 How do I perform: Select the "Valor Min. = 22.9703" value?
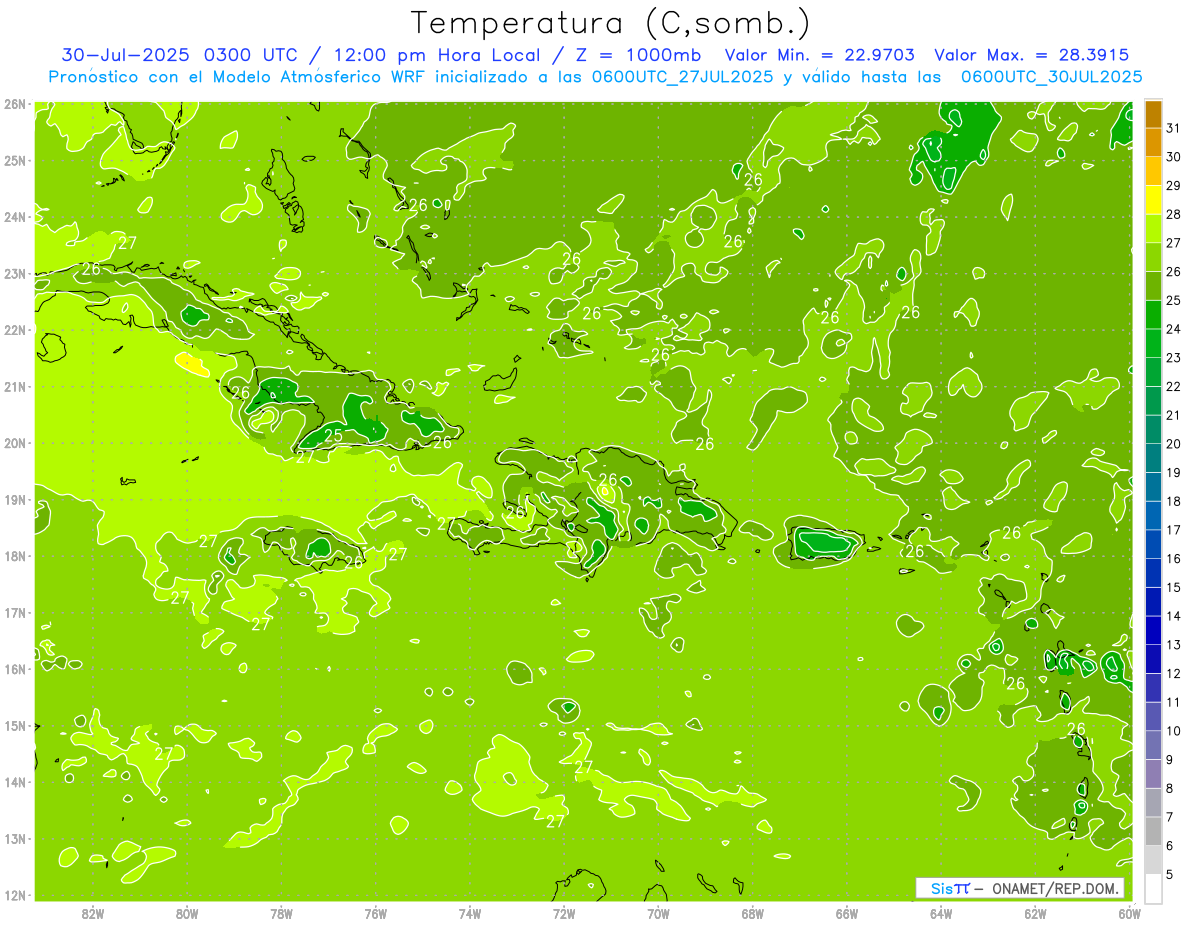pos(820,55)
